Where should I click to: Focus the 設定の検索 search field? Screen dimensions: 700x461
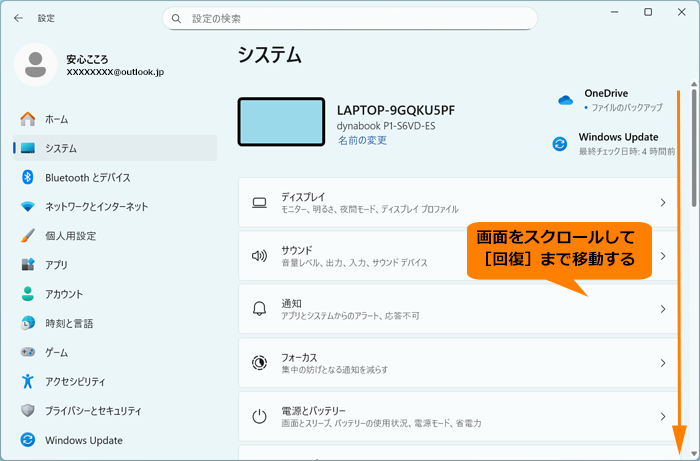350,19
